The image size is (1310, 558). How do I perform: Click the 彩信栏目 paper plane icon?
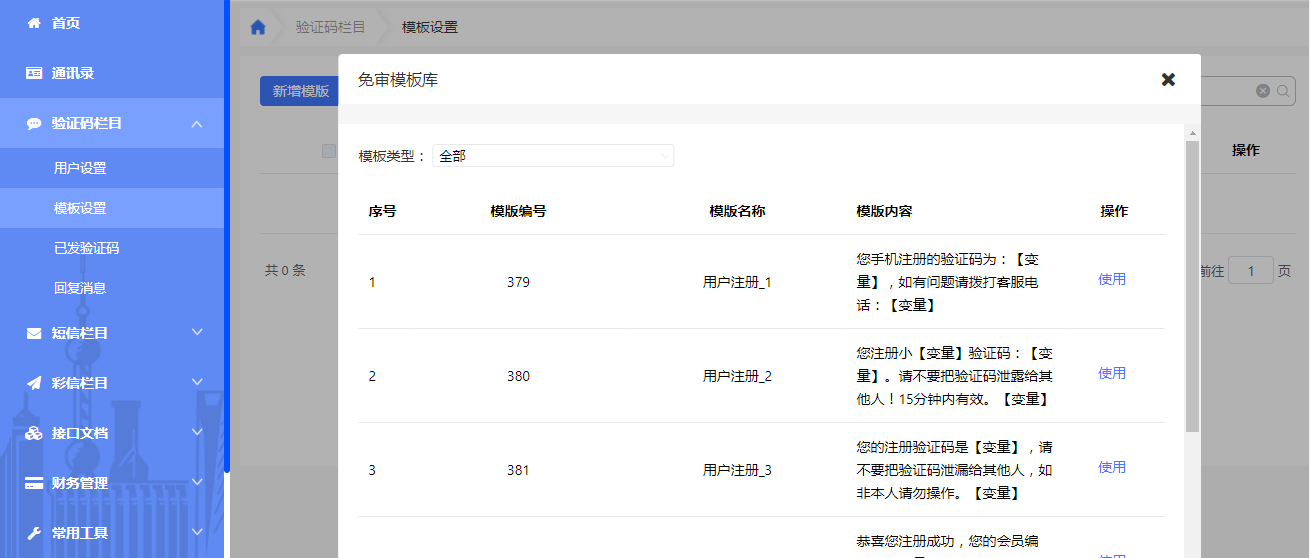pyautogui.click(x=34, y=383)
